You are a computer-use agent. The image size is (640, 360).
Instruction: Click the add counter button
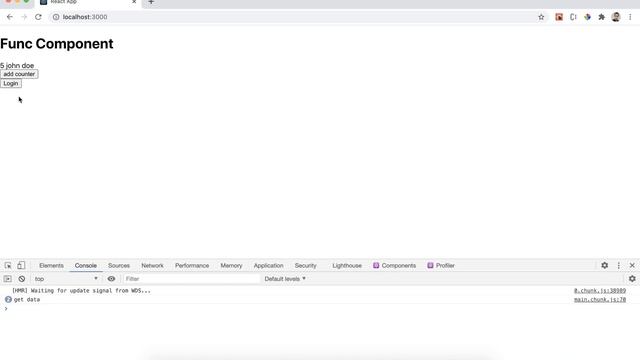[19, 74]
